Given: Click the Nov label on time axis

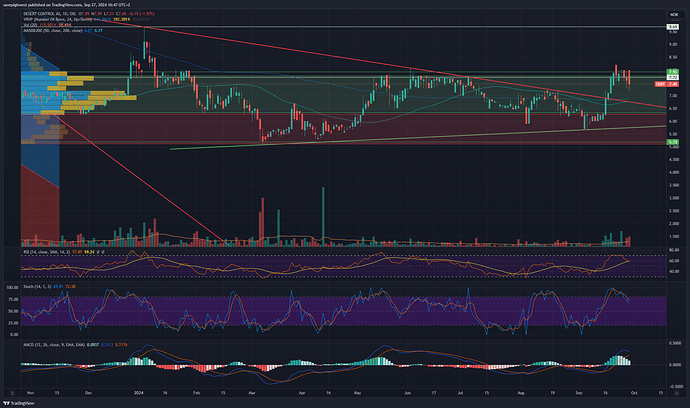Looking at the screenshot, I should point(30,393).
